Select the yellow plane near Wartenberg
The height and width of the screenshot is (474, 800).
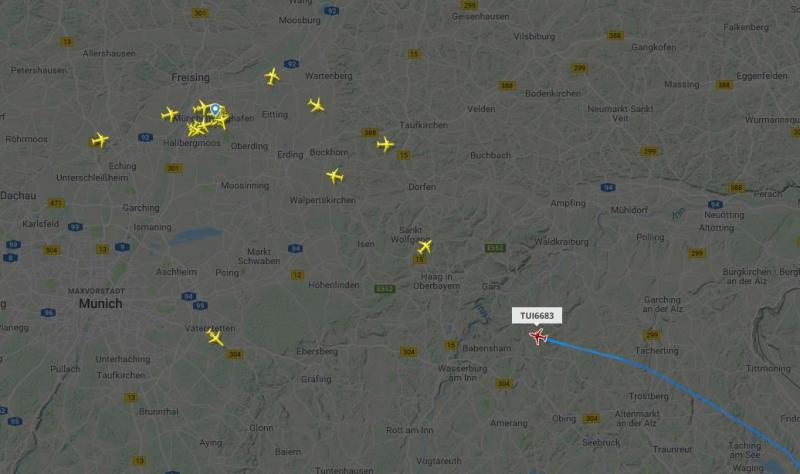coord(272,77)
